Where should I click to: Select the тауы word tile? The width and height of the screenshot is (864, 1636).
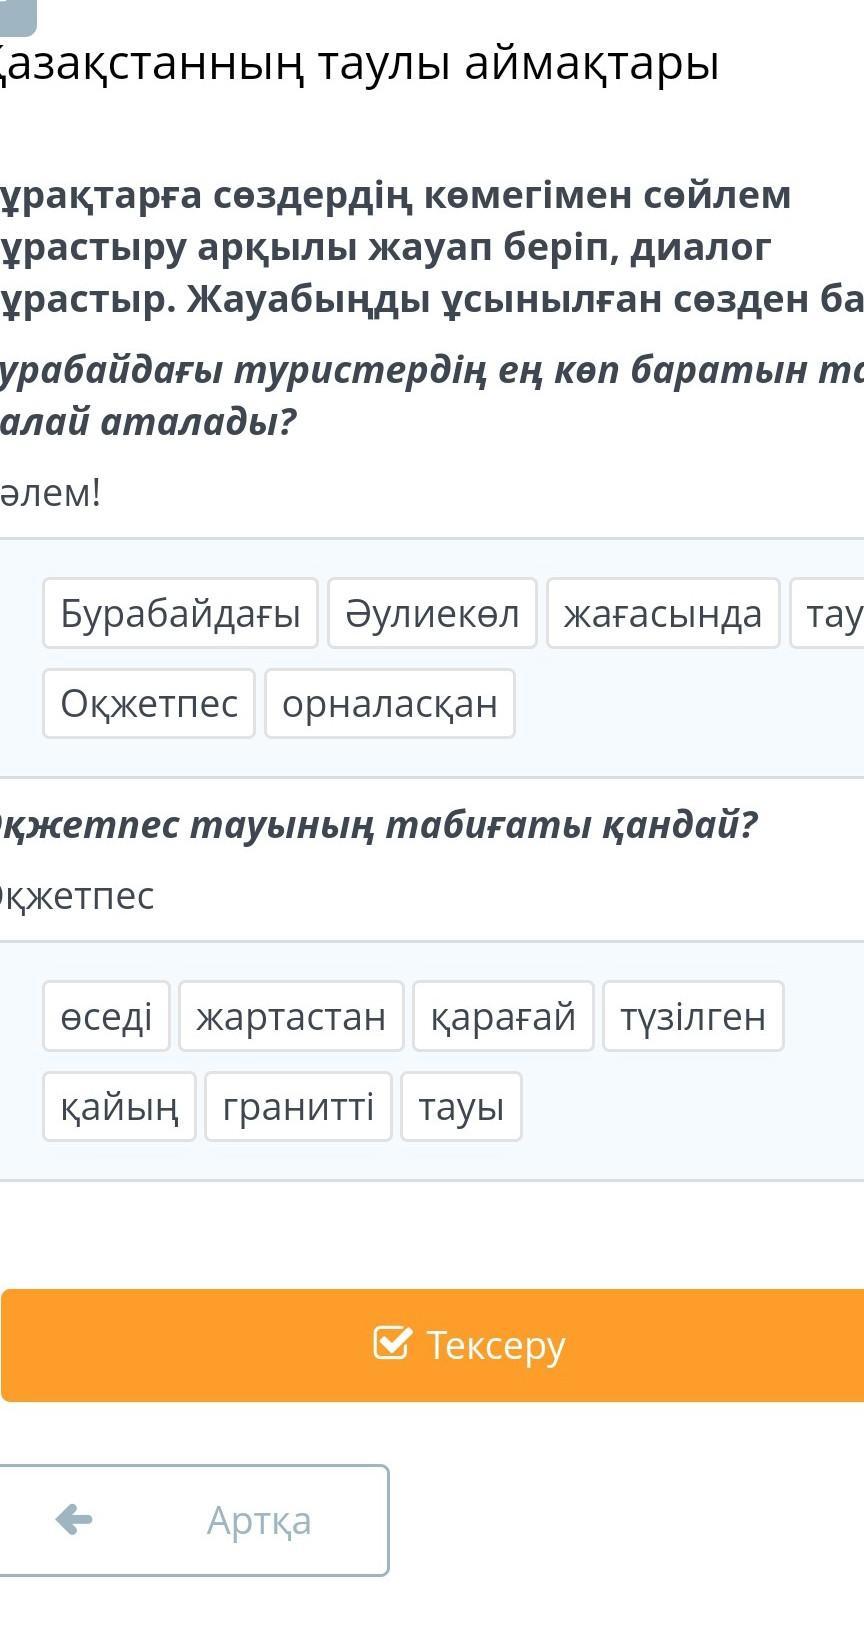461,1106
